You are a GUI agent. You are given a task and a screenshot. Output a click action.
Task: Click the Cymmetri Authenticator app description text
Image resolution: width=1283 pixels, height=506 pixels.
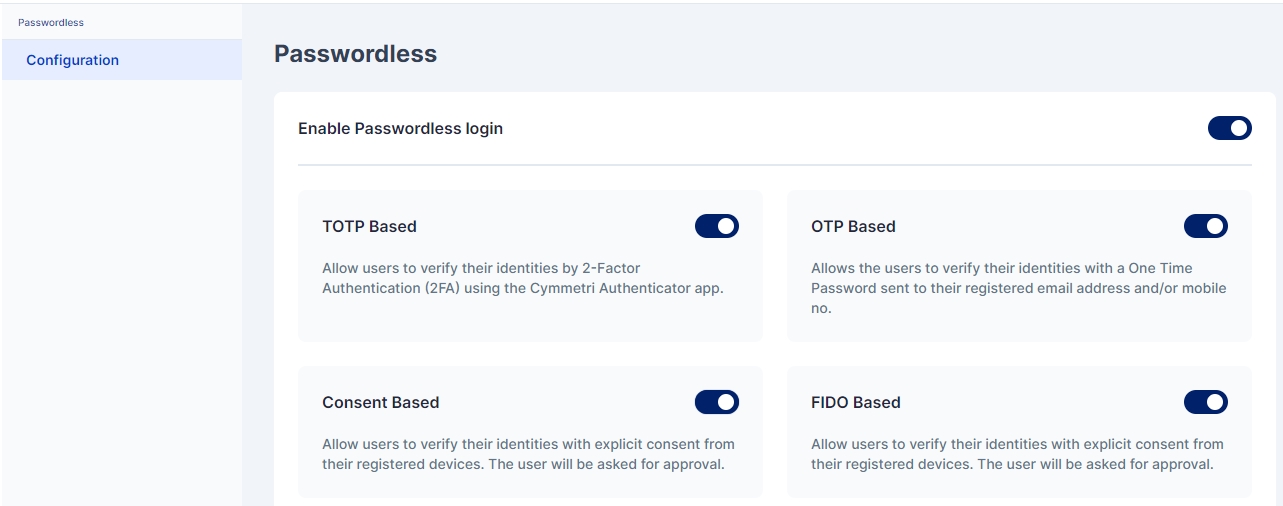(522, 278)
